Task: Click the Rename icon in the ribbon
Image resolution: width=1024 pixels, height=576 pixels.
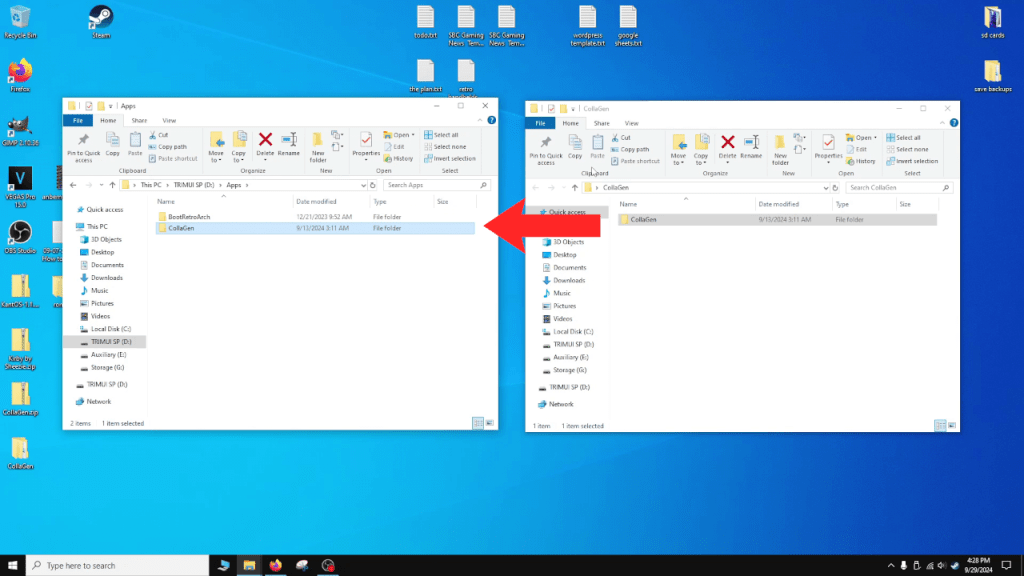Action: click(288, 145)
